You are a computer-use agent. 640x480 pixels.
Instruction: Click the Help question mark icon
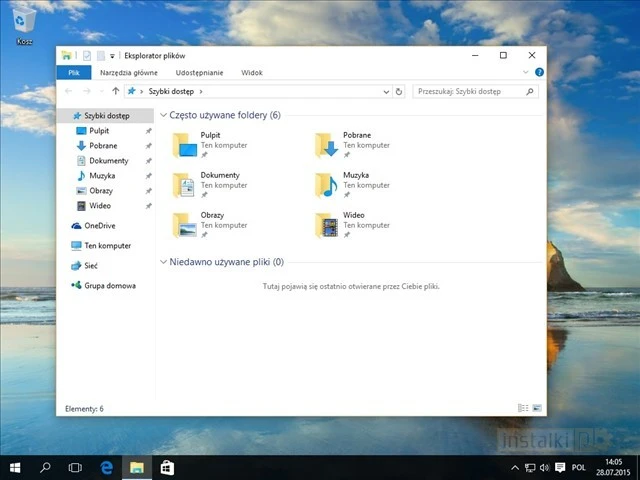pos(539,72)
